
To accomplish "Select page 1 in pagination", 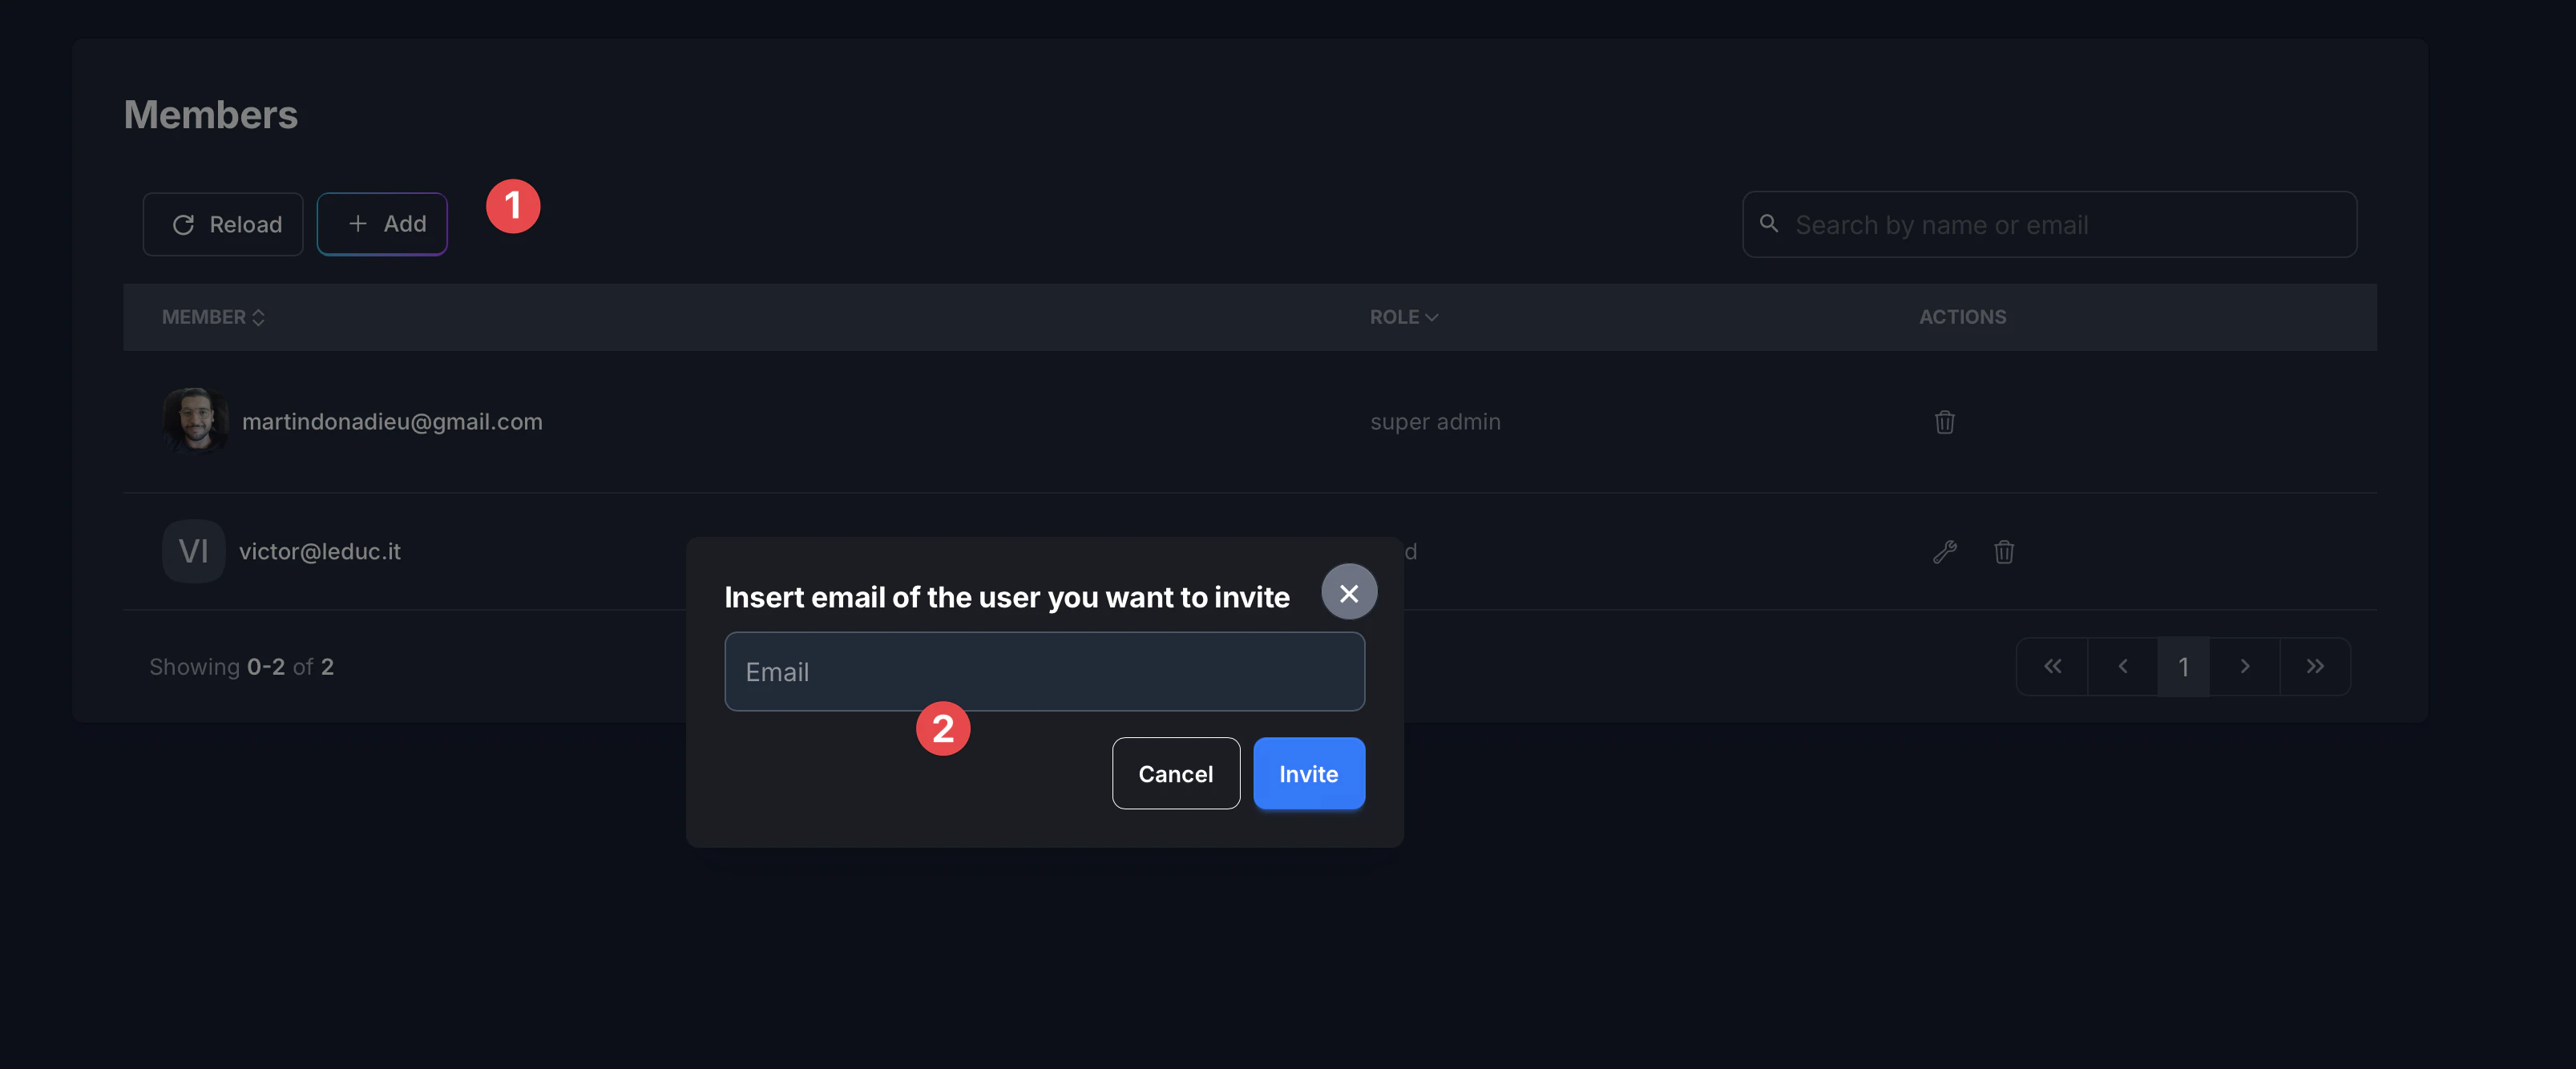I will (x=2183, y=666).
